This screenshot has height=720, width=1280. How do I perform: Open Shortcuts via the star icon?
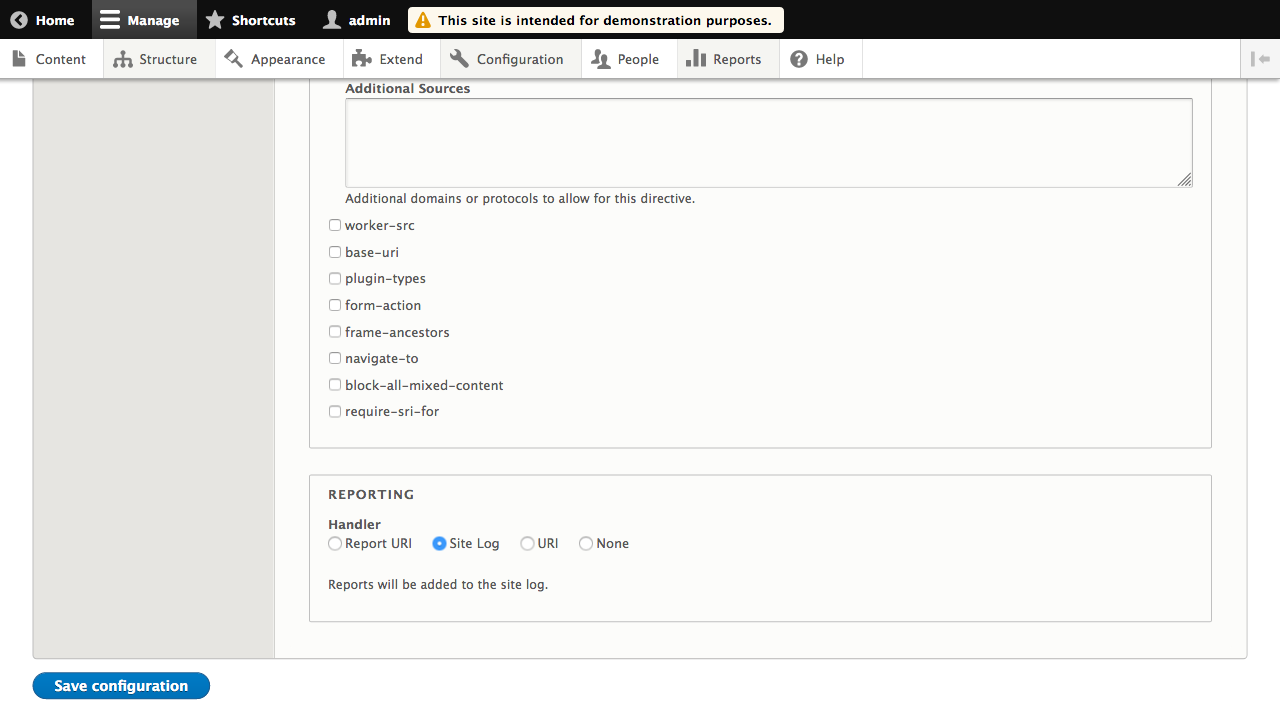click(215, 20)
